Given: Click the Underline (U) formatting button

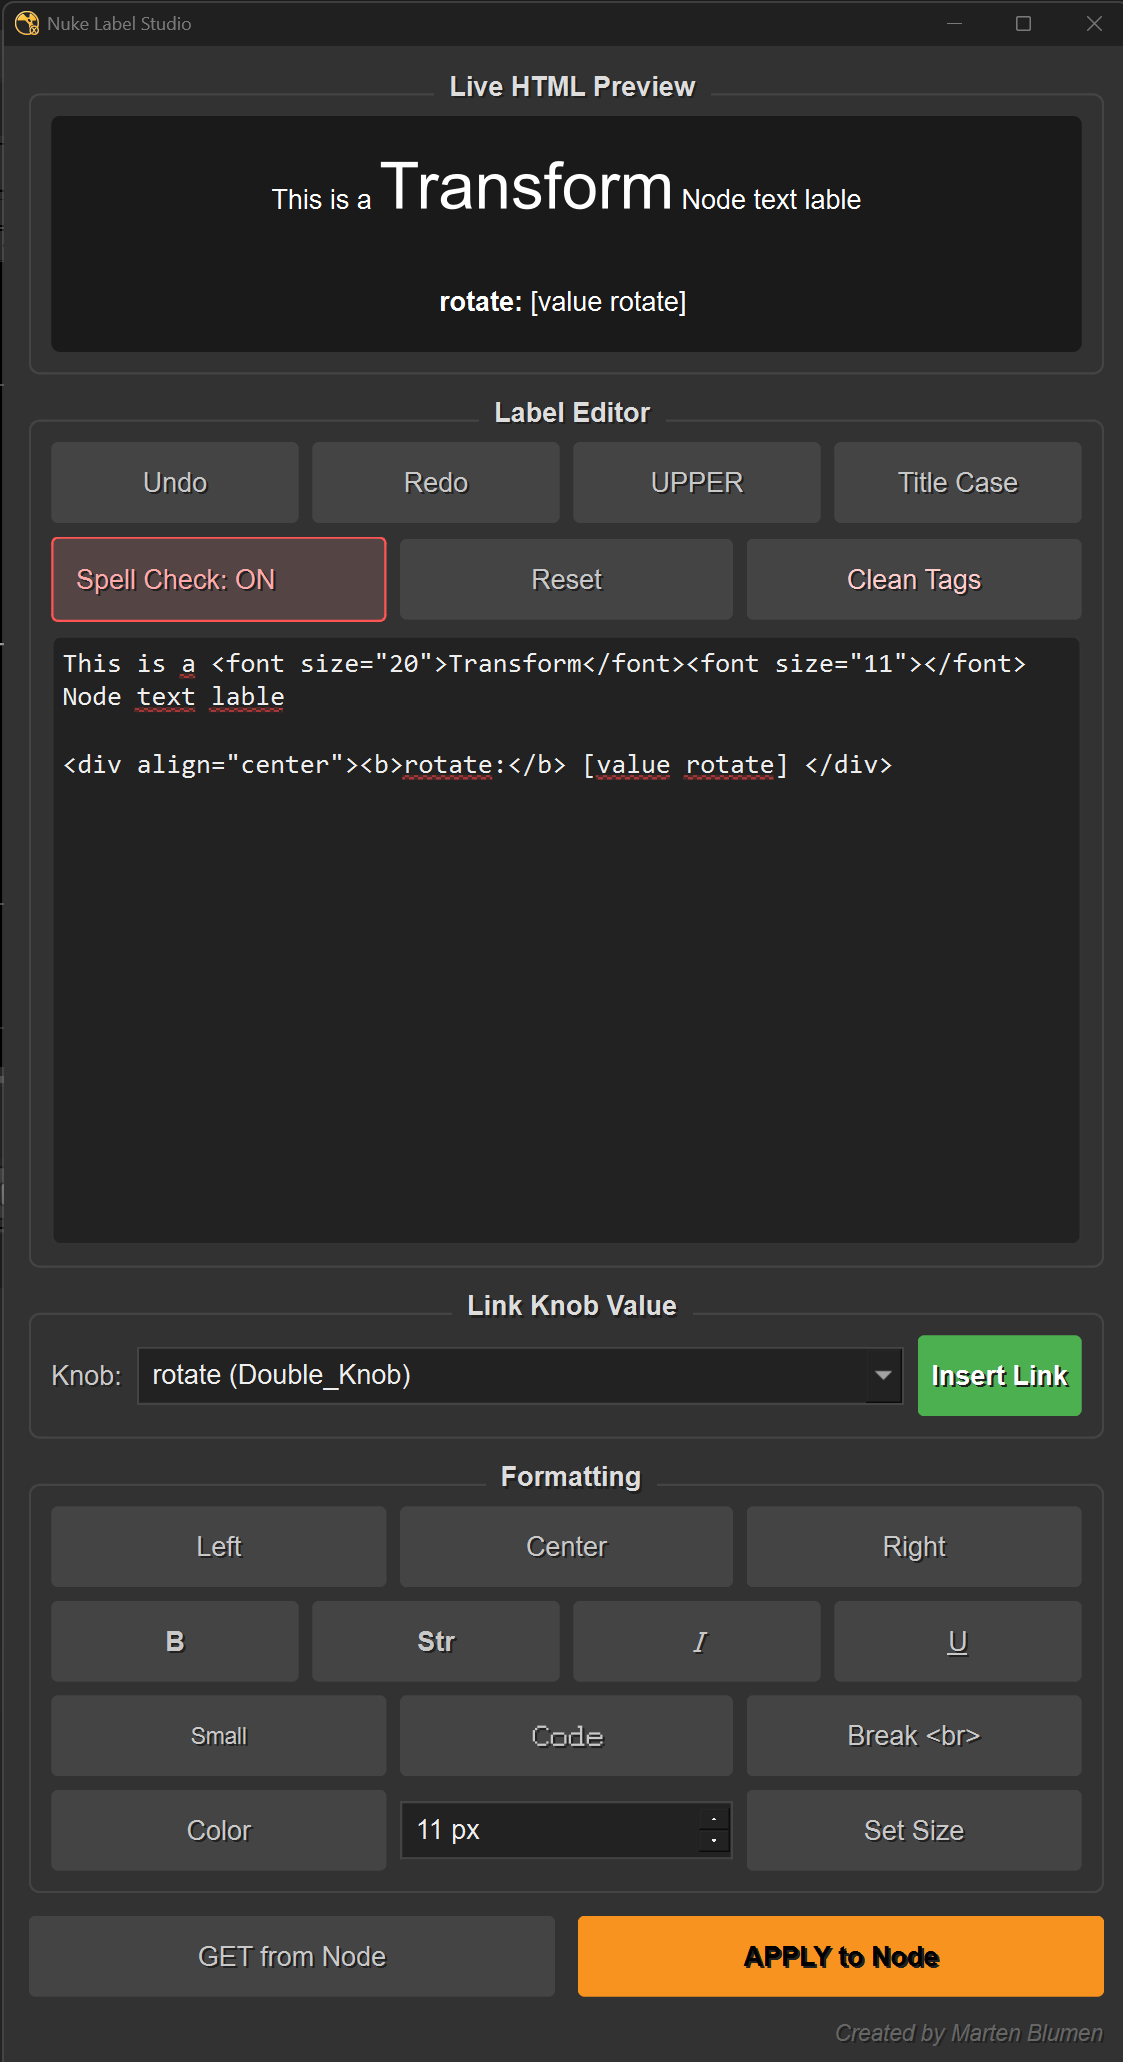Looking at the screenshot, I should point(957,1641).
